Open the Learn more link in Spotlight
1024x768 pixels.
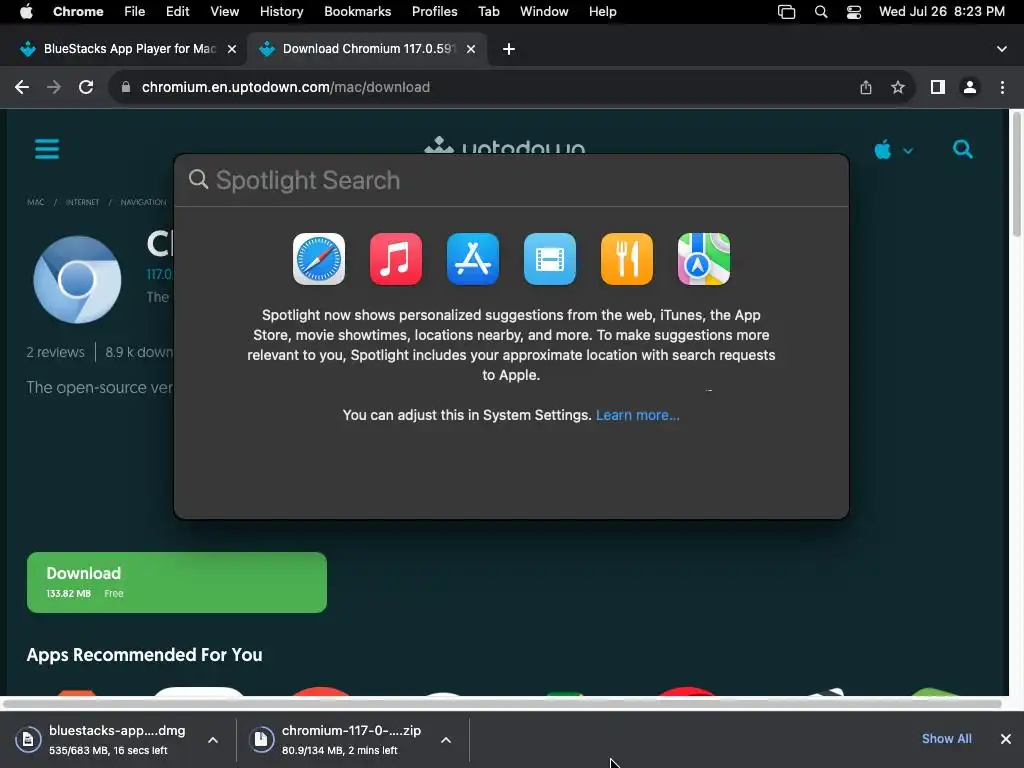coord(637,415)
